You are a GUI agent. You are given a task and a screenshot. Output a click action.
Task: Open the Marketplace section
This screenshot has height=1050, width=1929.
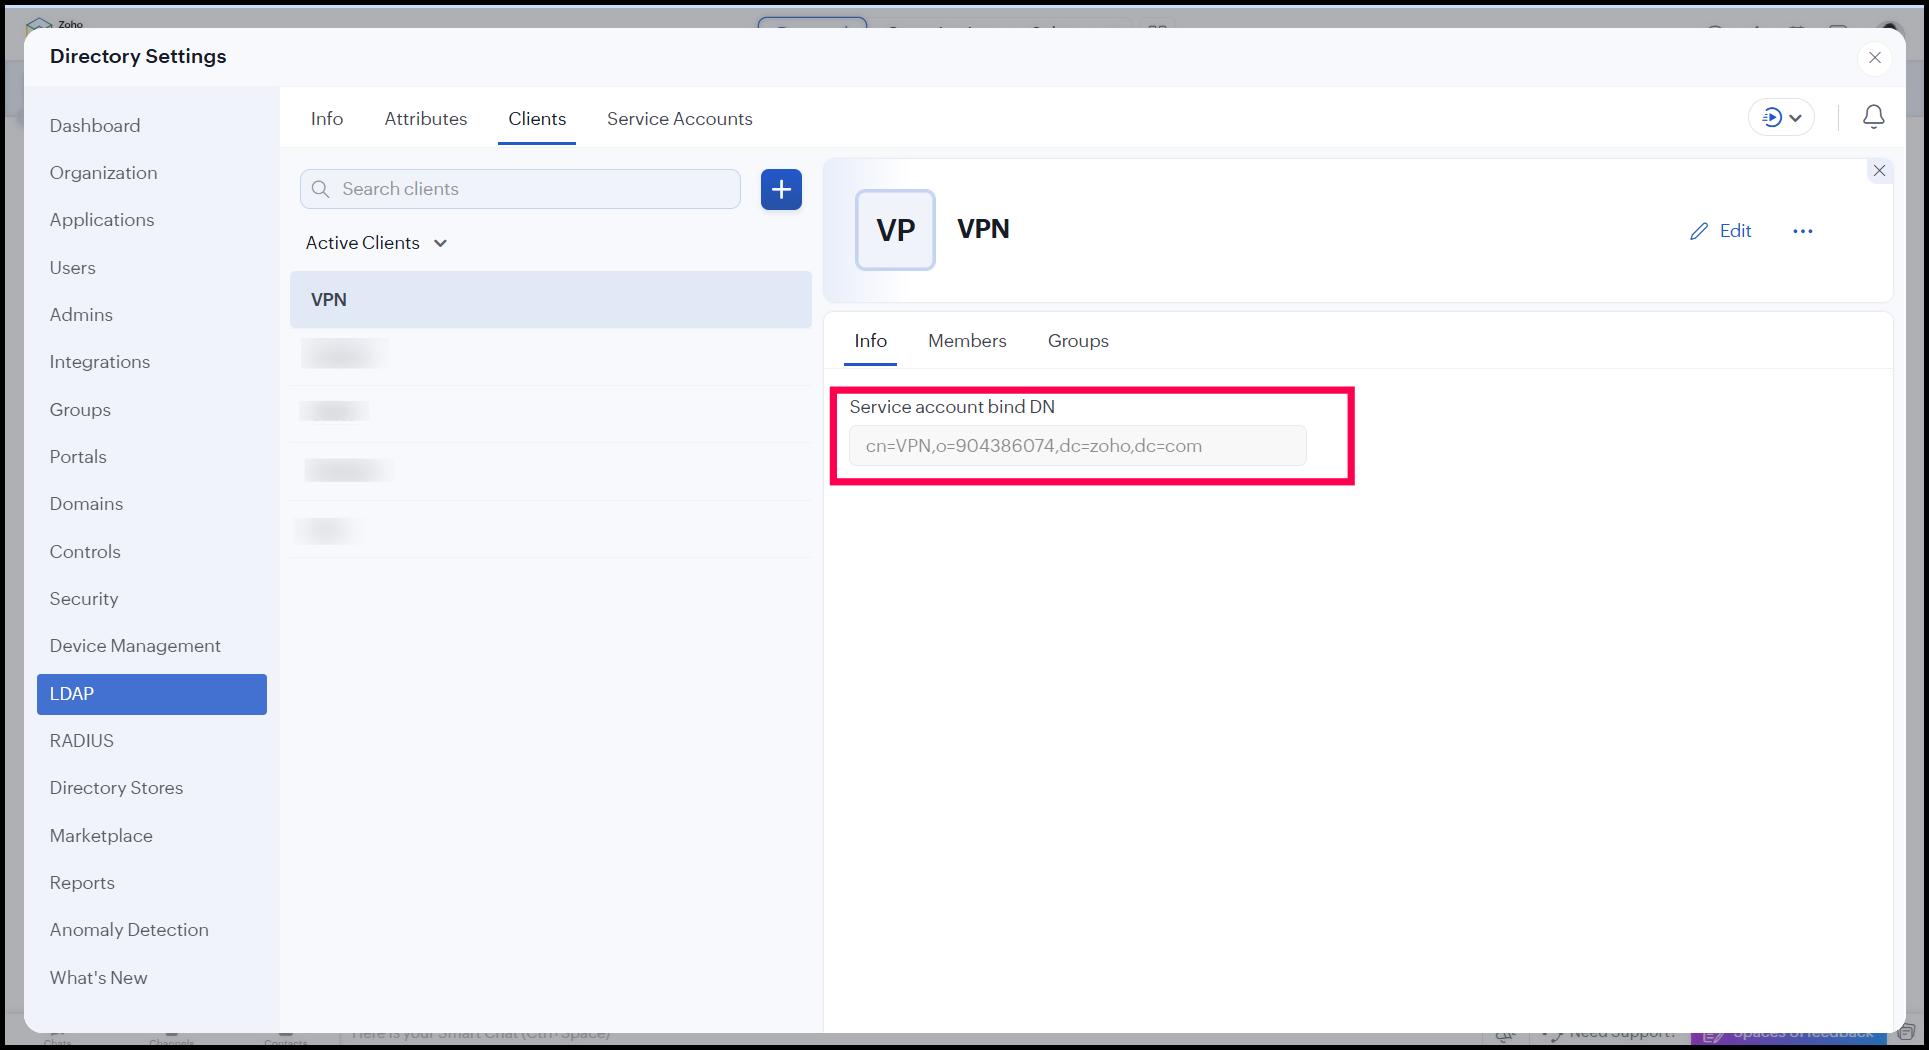101,836
